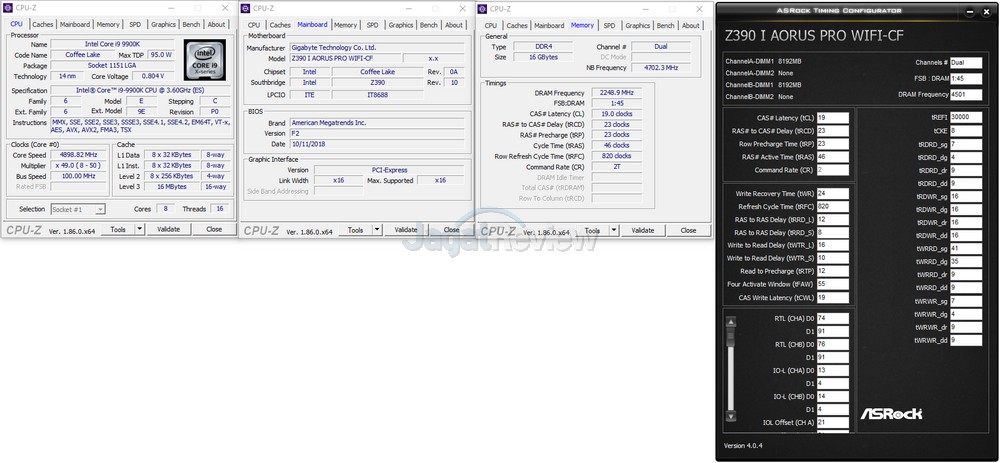Click the Intel Core i9 processor logo
The image size is (1000, 463).
[205, 58]
